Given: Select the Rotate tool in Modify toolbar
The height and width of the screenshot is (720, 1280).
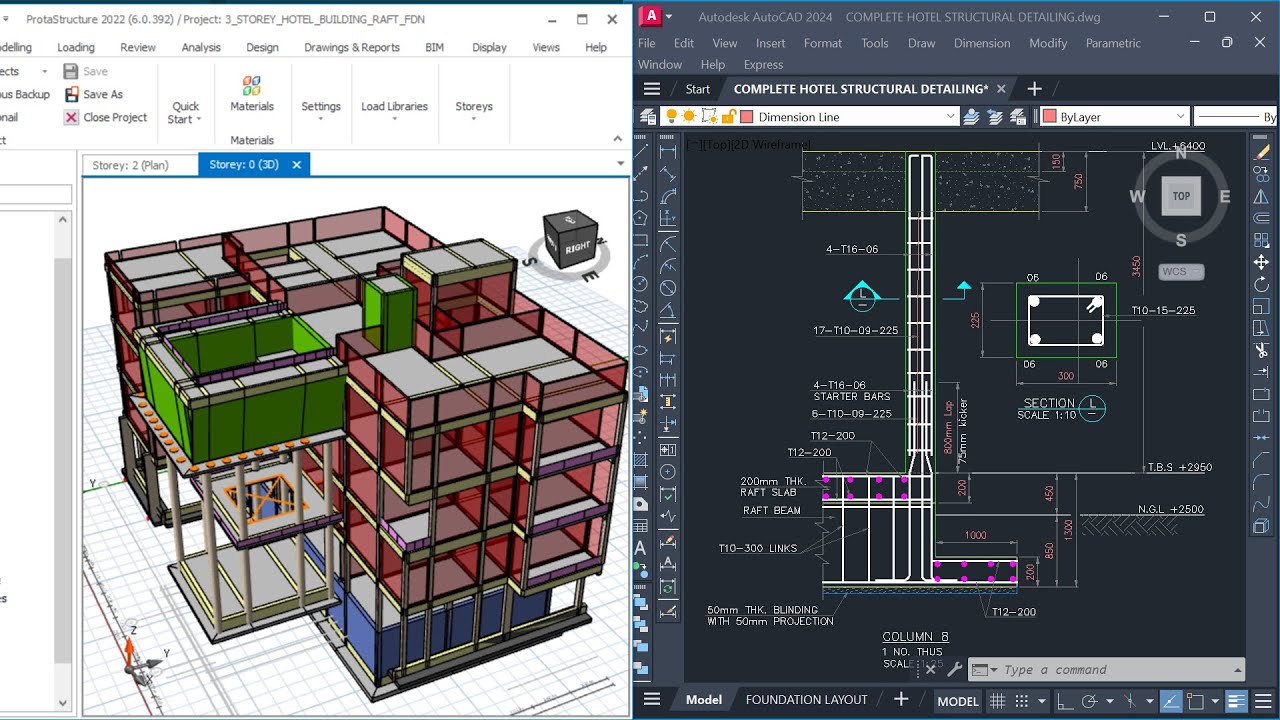Looking at the screenshot, I should (1262, 285).
